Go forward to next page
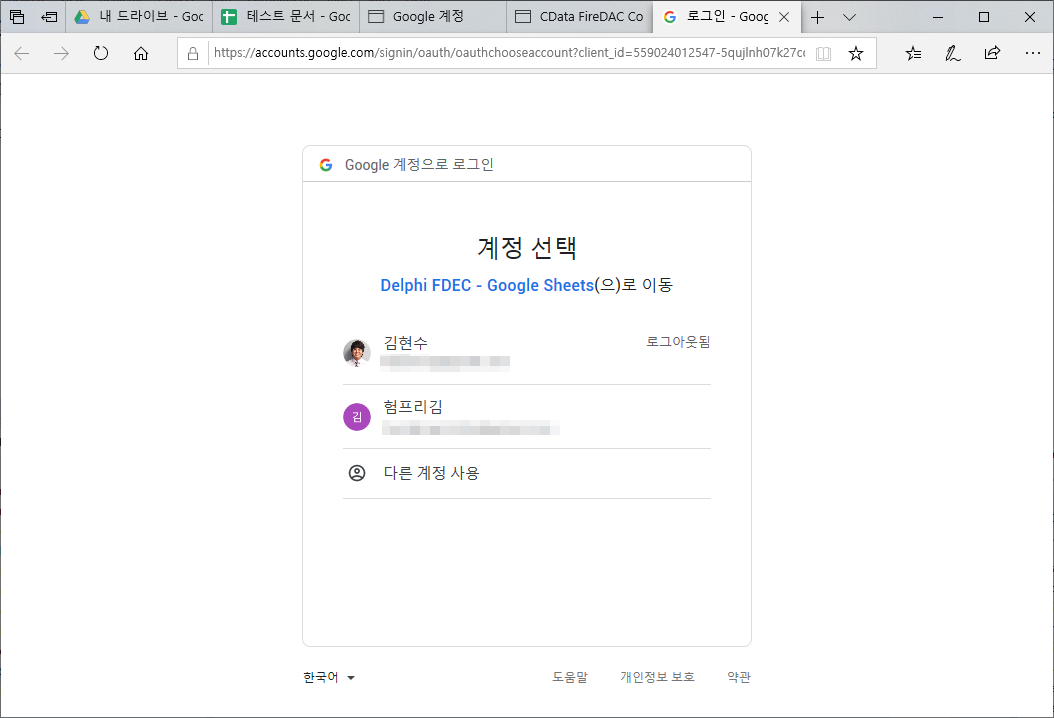 (x=61, y=53)
